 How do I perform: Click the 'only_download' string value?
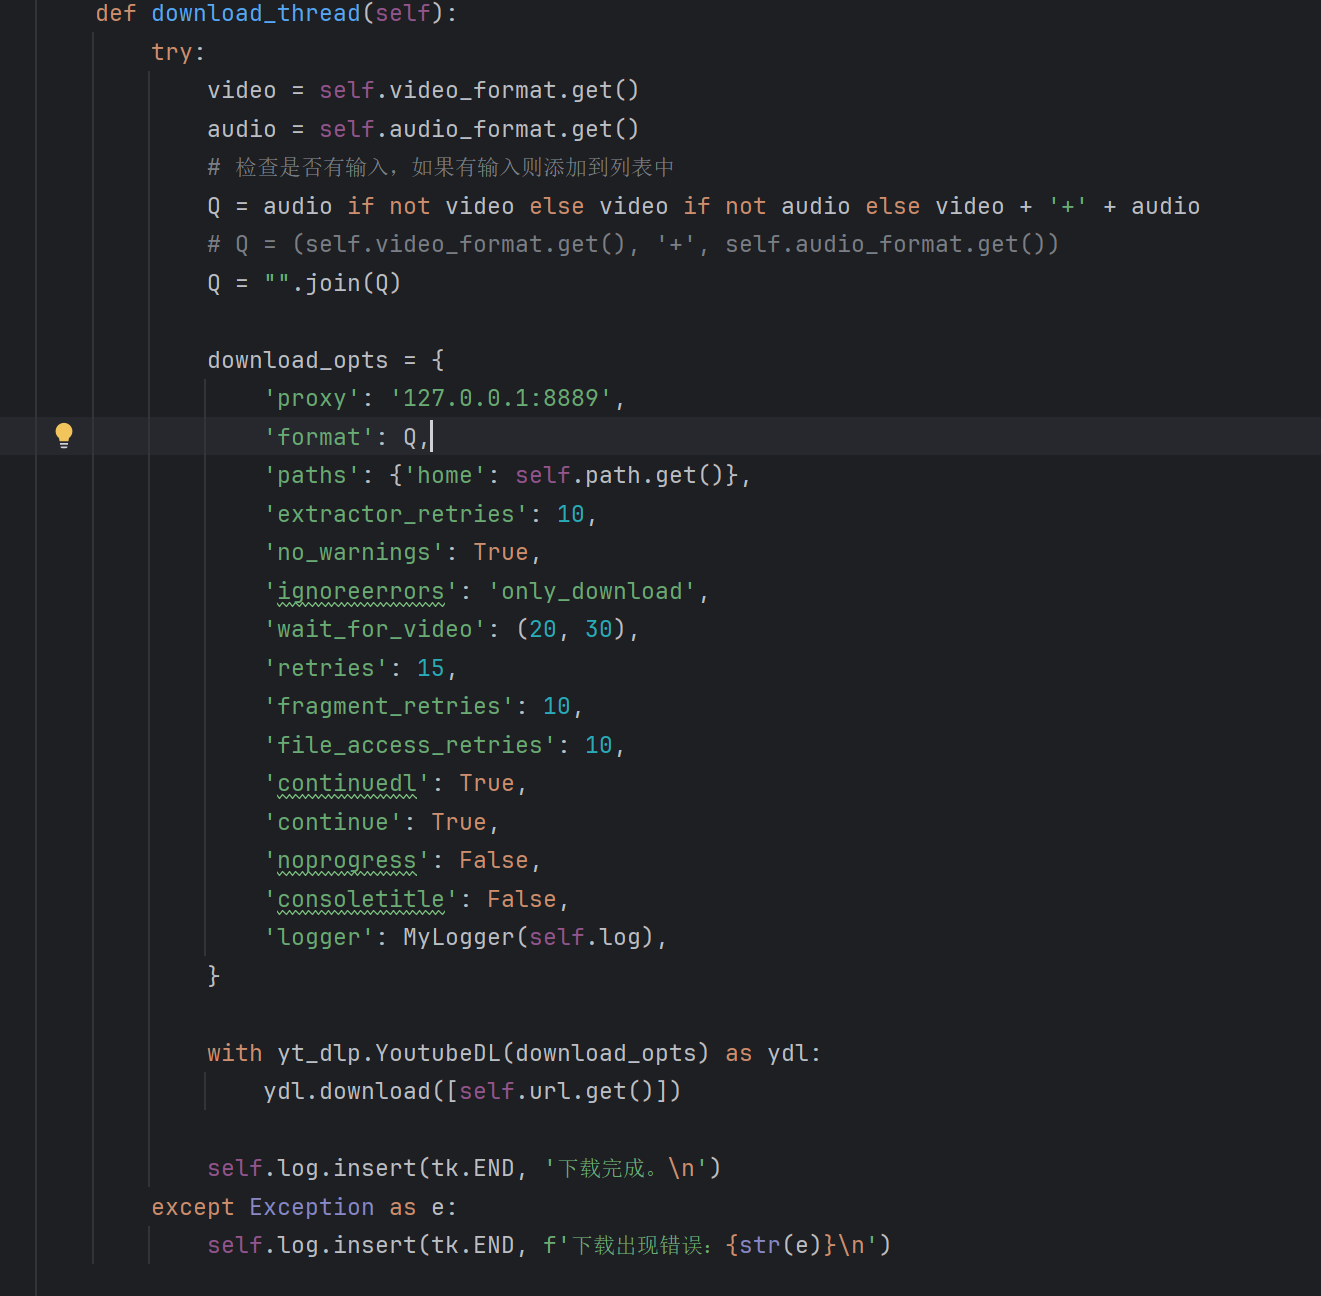592,591
